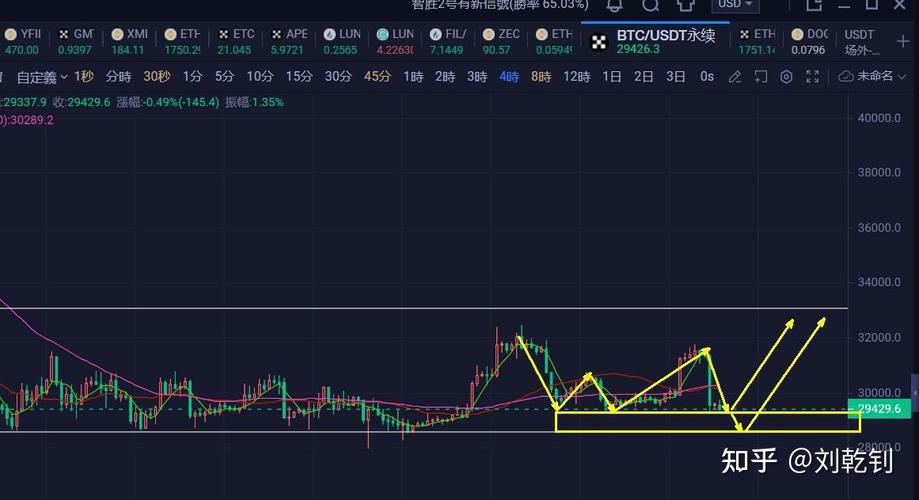
Task: Select the 10分 timeframe
Action: coord(260,76)
